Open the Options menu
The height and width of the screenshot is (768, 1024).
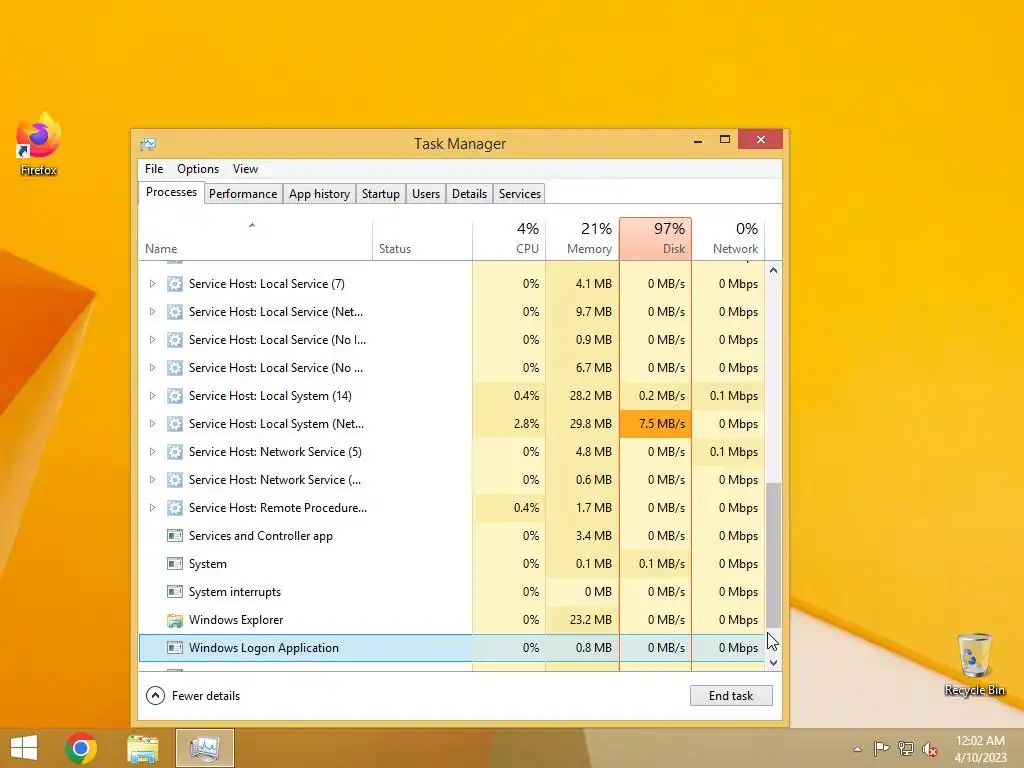pos(198,169)
